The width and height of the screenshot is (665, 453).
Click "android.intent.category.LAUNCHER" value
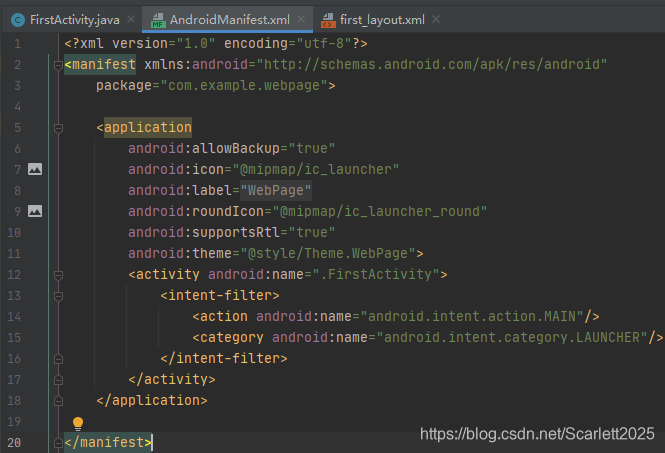pyautogui.click(x=512, y=337)
